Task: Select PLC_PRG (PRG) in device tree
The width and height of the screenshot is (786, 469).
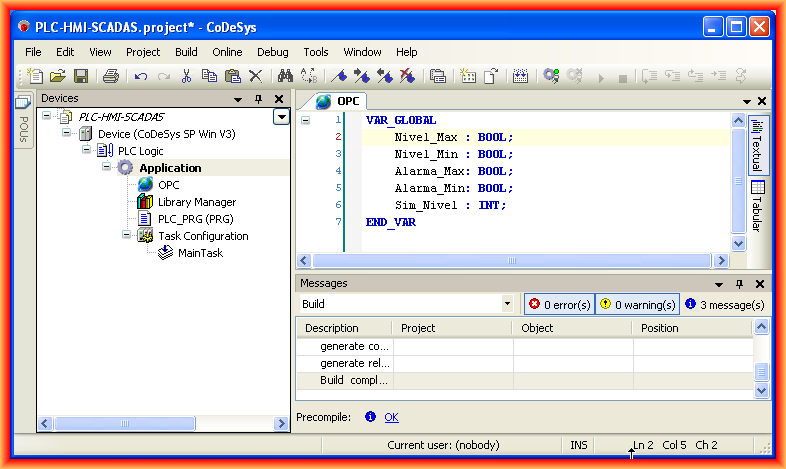Action: coord(195,219)
